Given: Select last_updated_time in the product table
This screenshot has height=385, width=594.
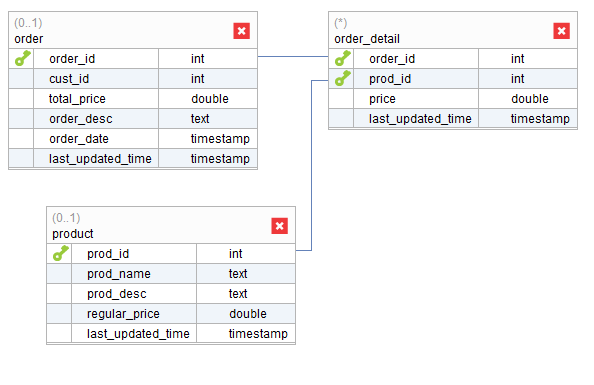Looking at the screenshot, I should pyautogui.click(x=138, y=333).
